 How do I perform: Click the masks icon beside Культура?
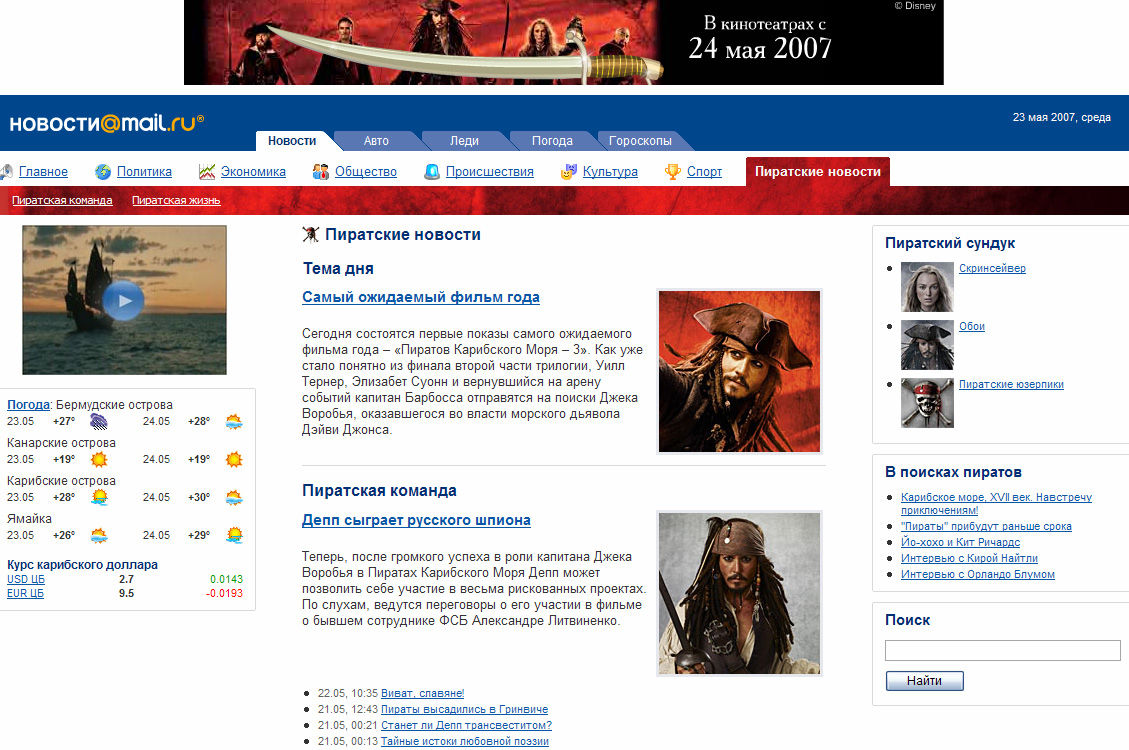point(569,172)
